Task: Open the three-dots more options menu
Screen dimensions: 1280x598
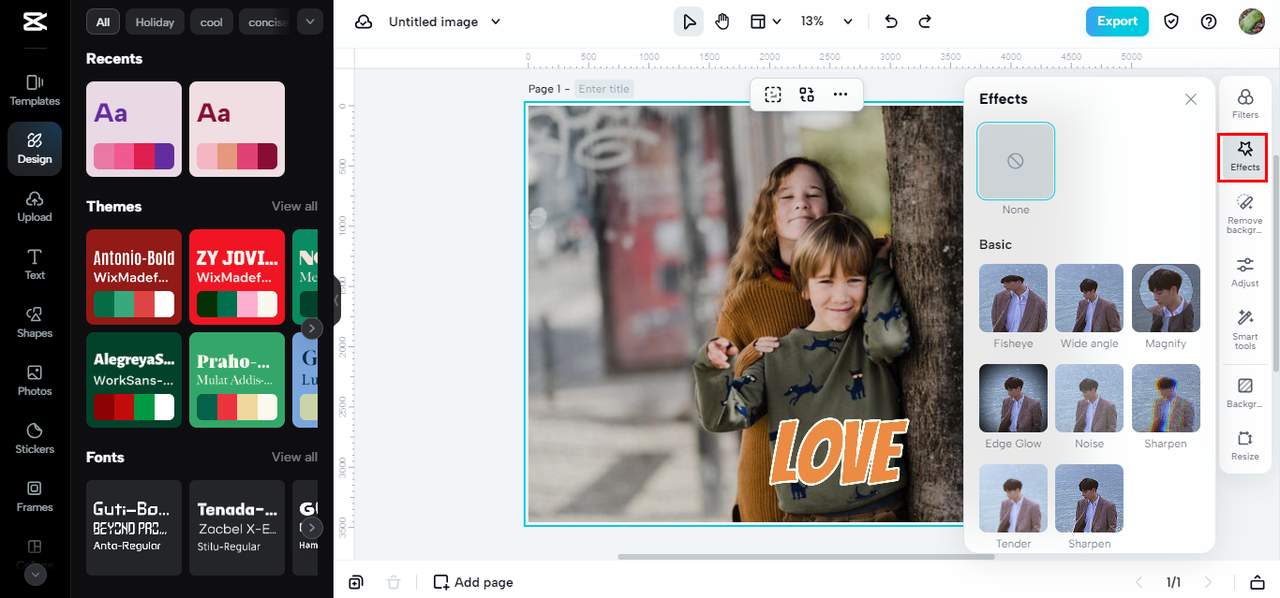Action: click(840, 94)
